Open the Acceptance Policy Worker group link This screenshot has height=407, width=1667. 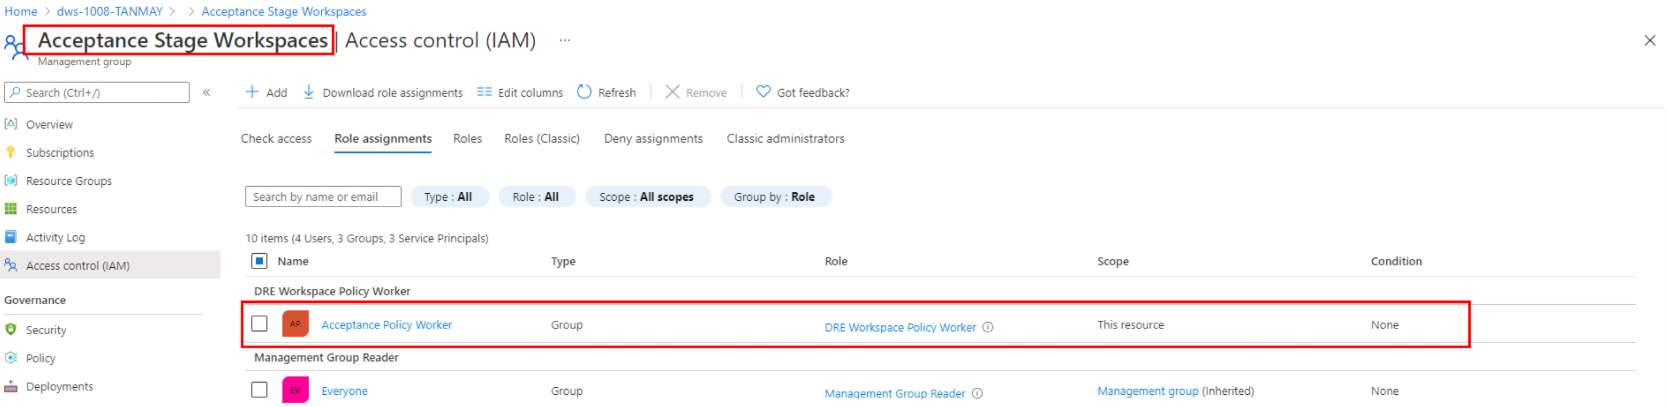tap(387, 325)
